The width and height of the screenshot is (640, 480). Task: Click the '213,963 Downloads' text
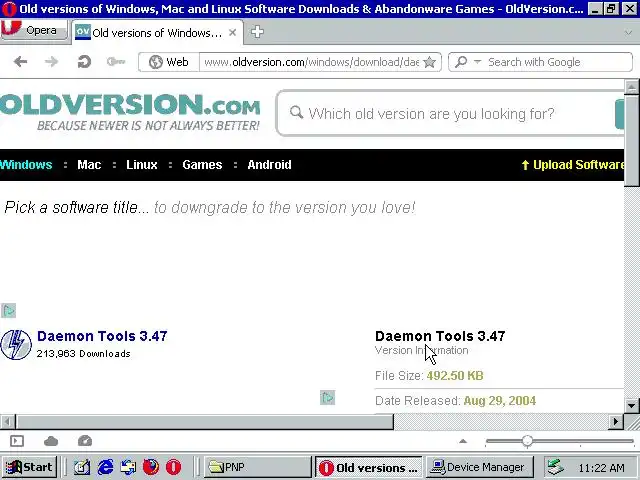84,354
